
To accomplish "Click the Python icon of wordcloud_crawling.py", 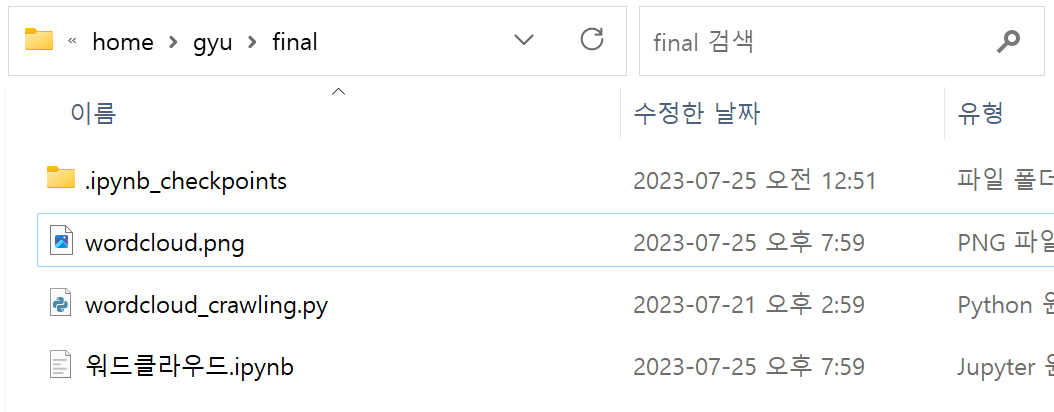I will [61, 304].
